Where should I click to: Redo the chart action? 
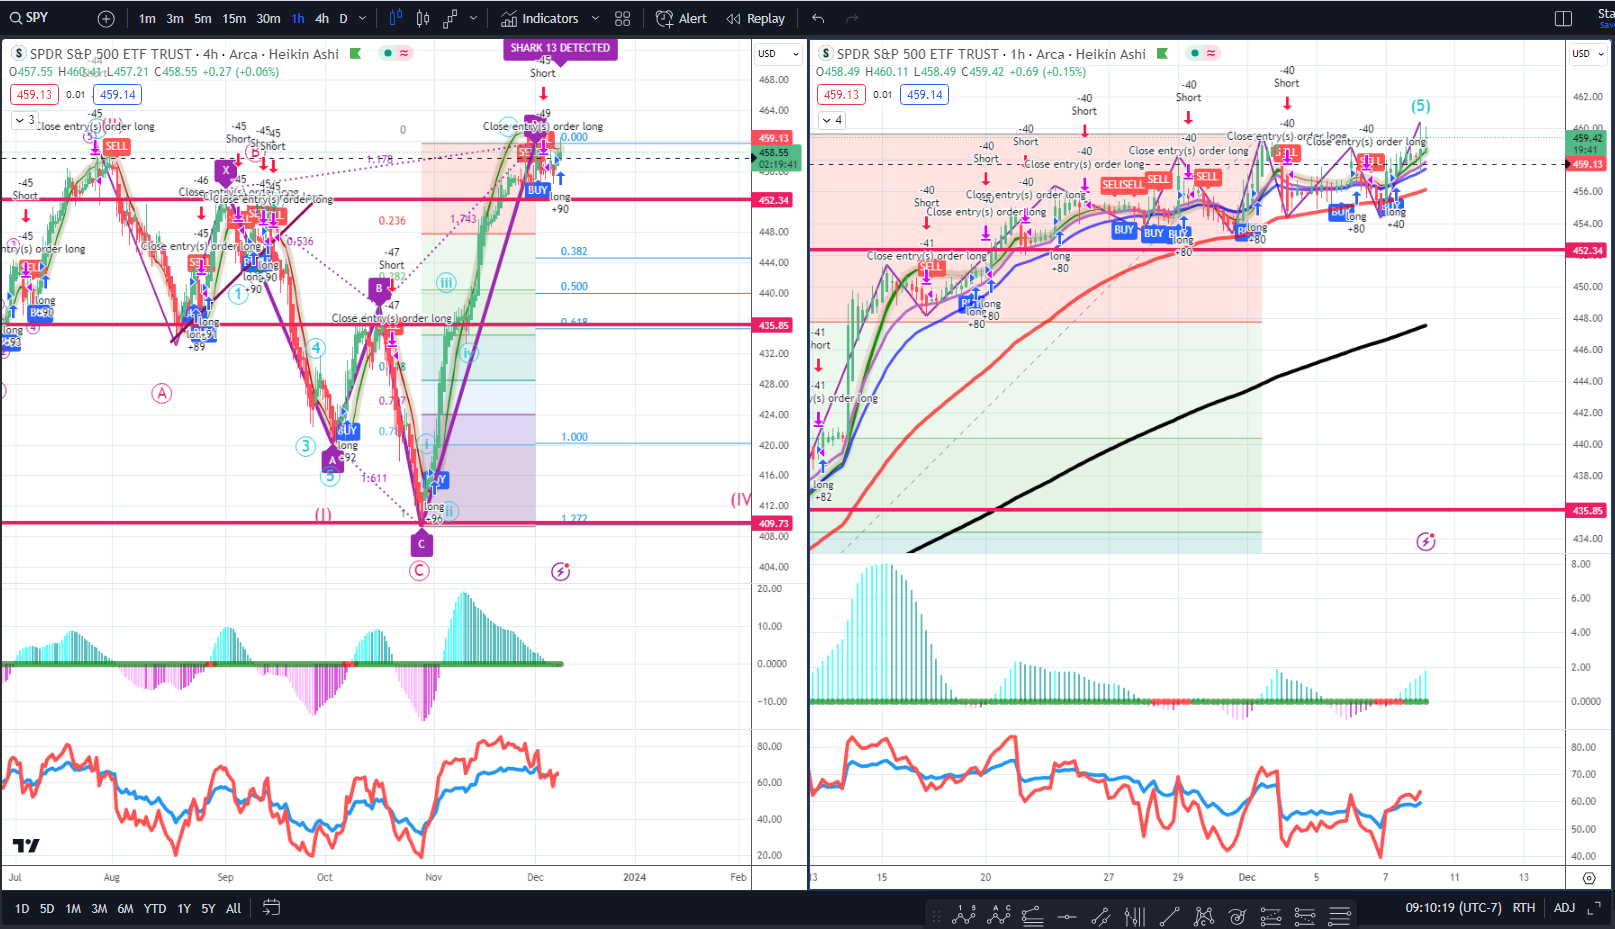[x=852, y=18]
